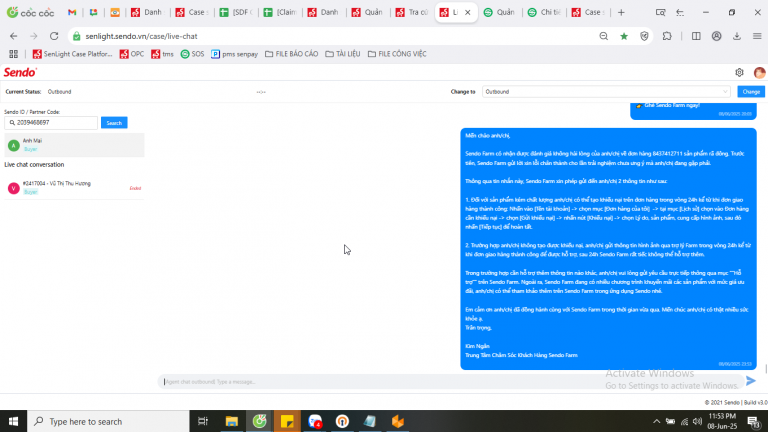Open the Cốc Cốc main menu
Viewport: 768px width, 432px height.
[x=757, y=36]
